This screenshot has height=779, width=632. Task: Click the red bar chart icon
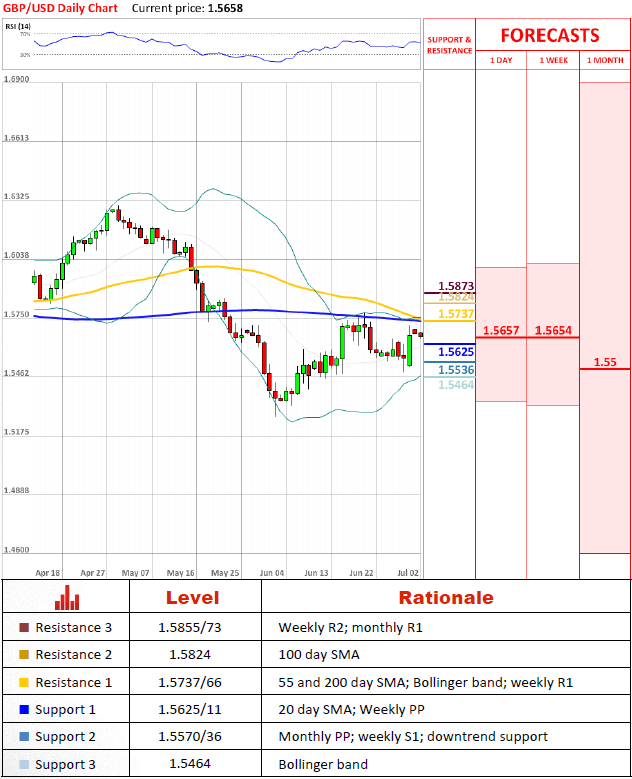pyautogui.click(x=67, y=597)
